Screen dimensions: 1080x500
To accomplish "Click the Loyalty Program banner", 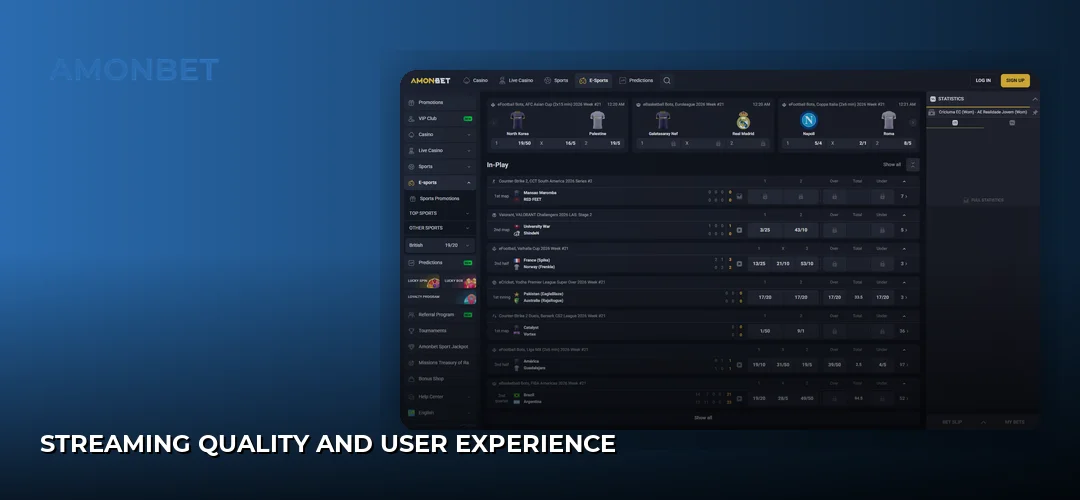I will (x=441, y=298).
